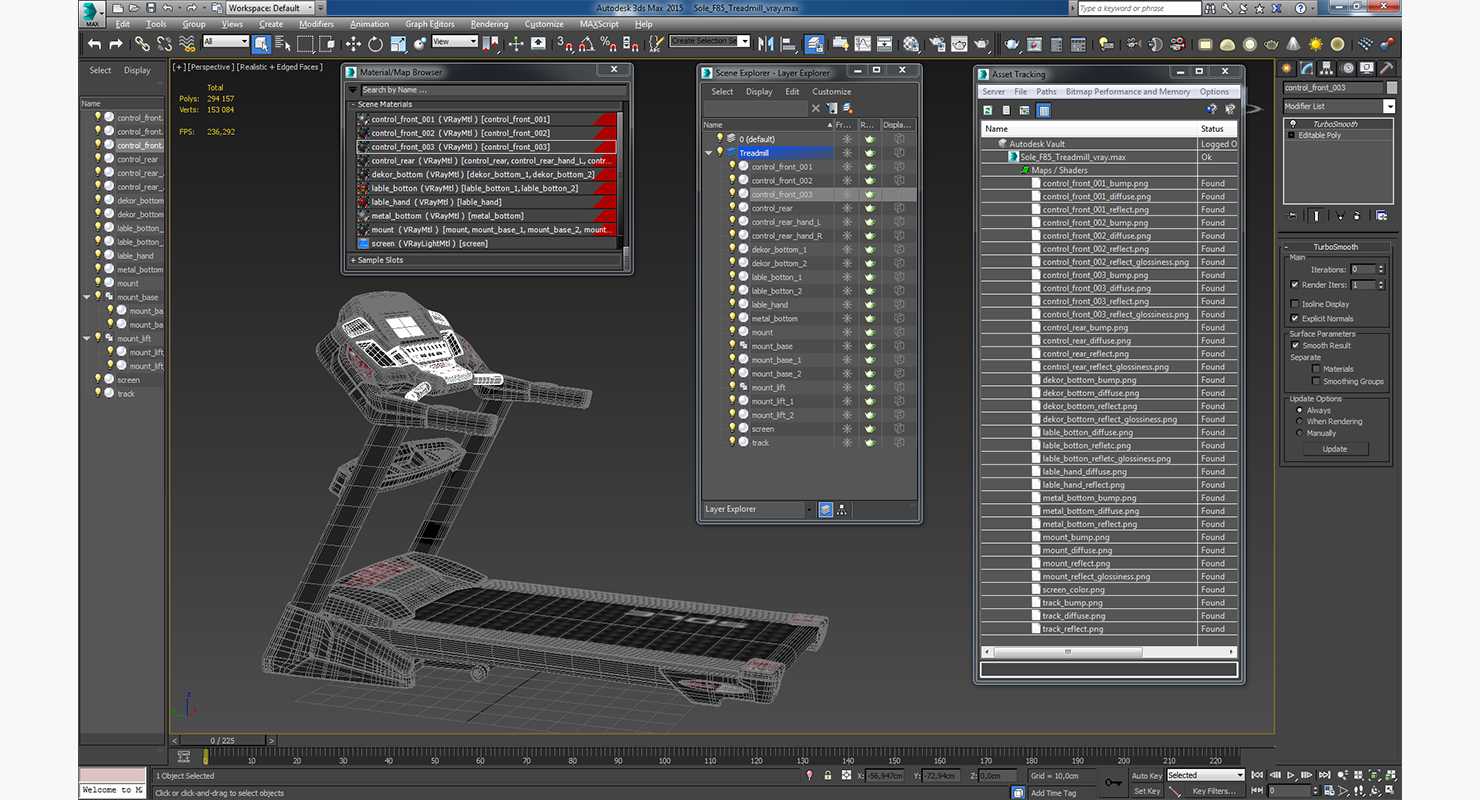Click the Update button in TurboSmooth
The width and height of the screenshot is (1480, 800).
coord(1335,449)
